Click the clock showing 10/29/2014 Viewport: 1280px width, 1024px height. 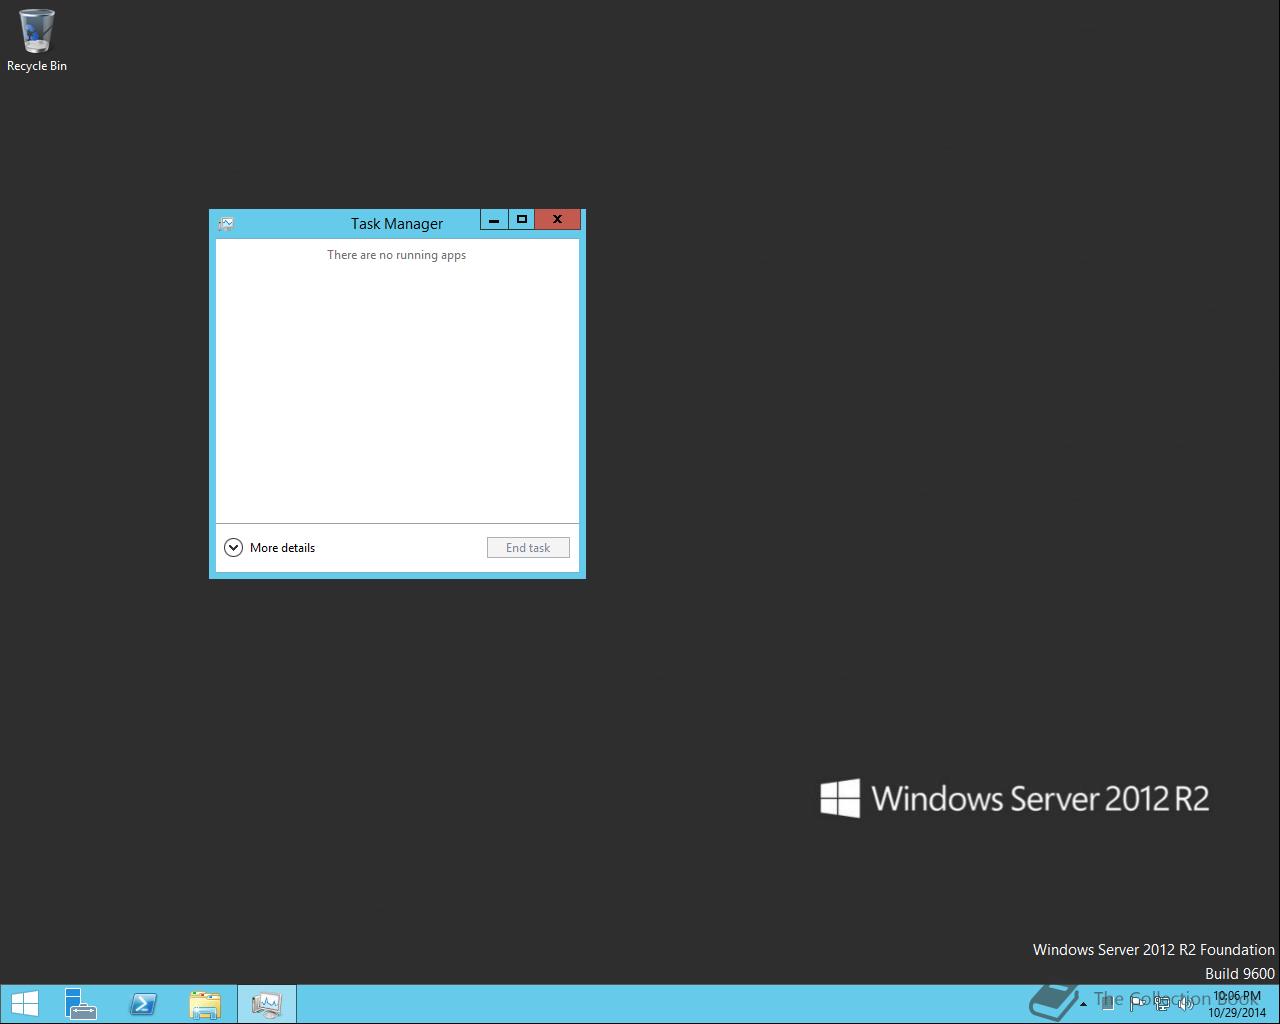point(1237,1004)
